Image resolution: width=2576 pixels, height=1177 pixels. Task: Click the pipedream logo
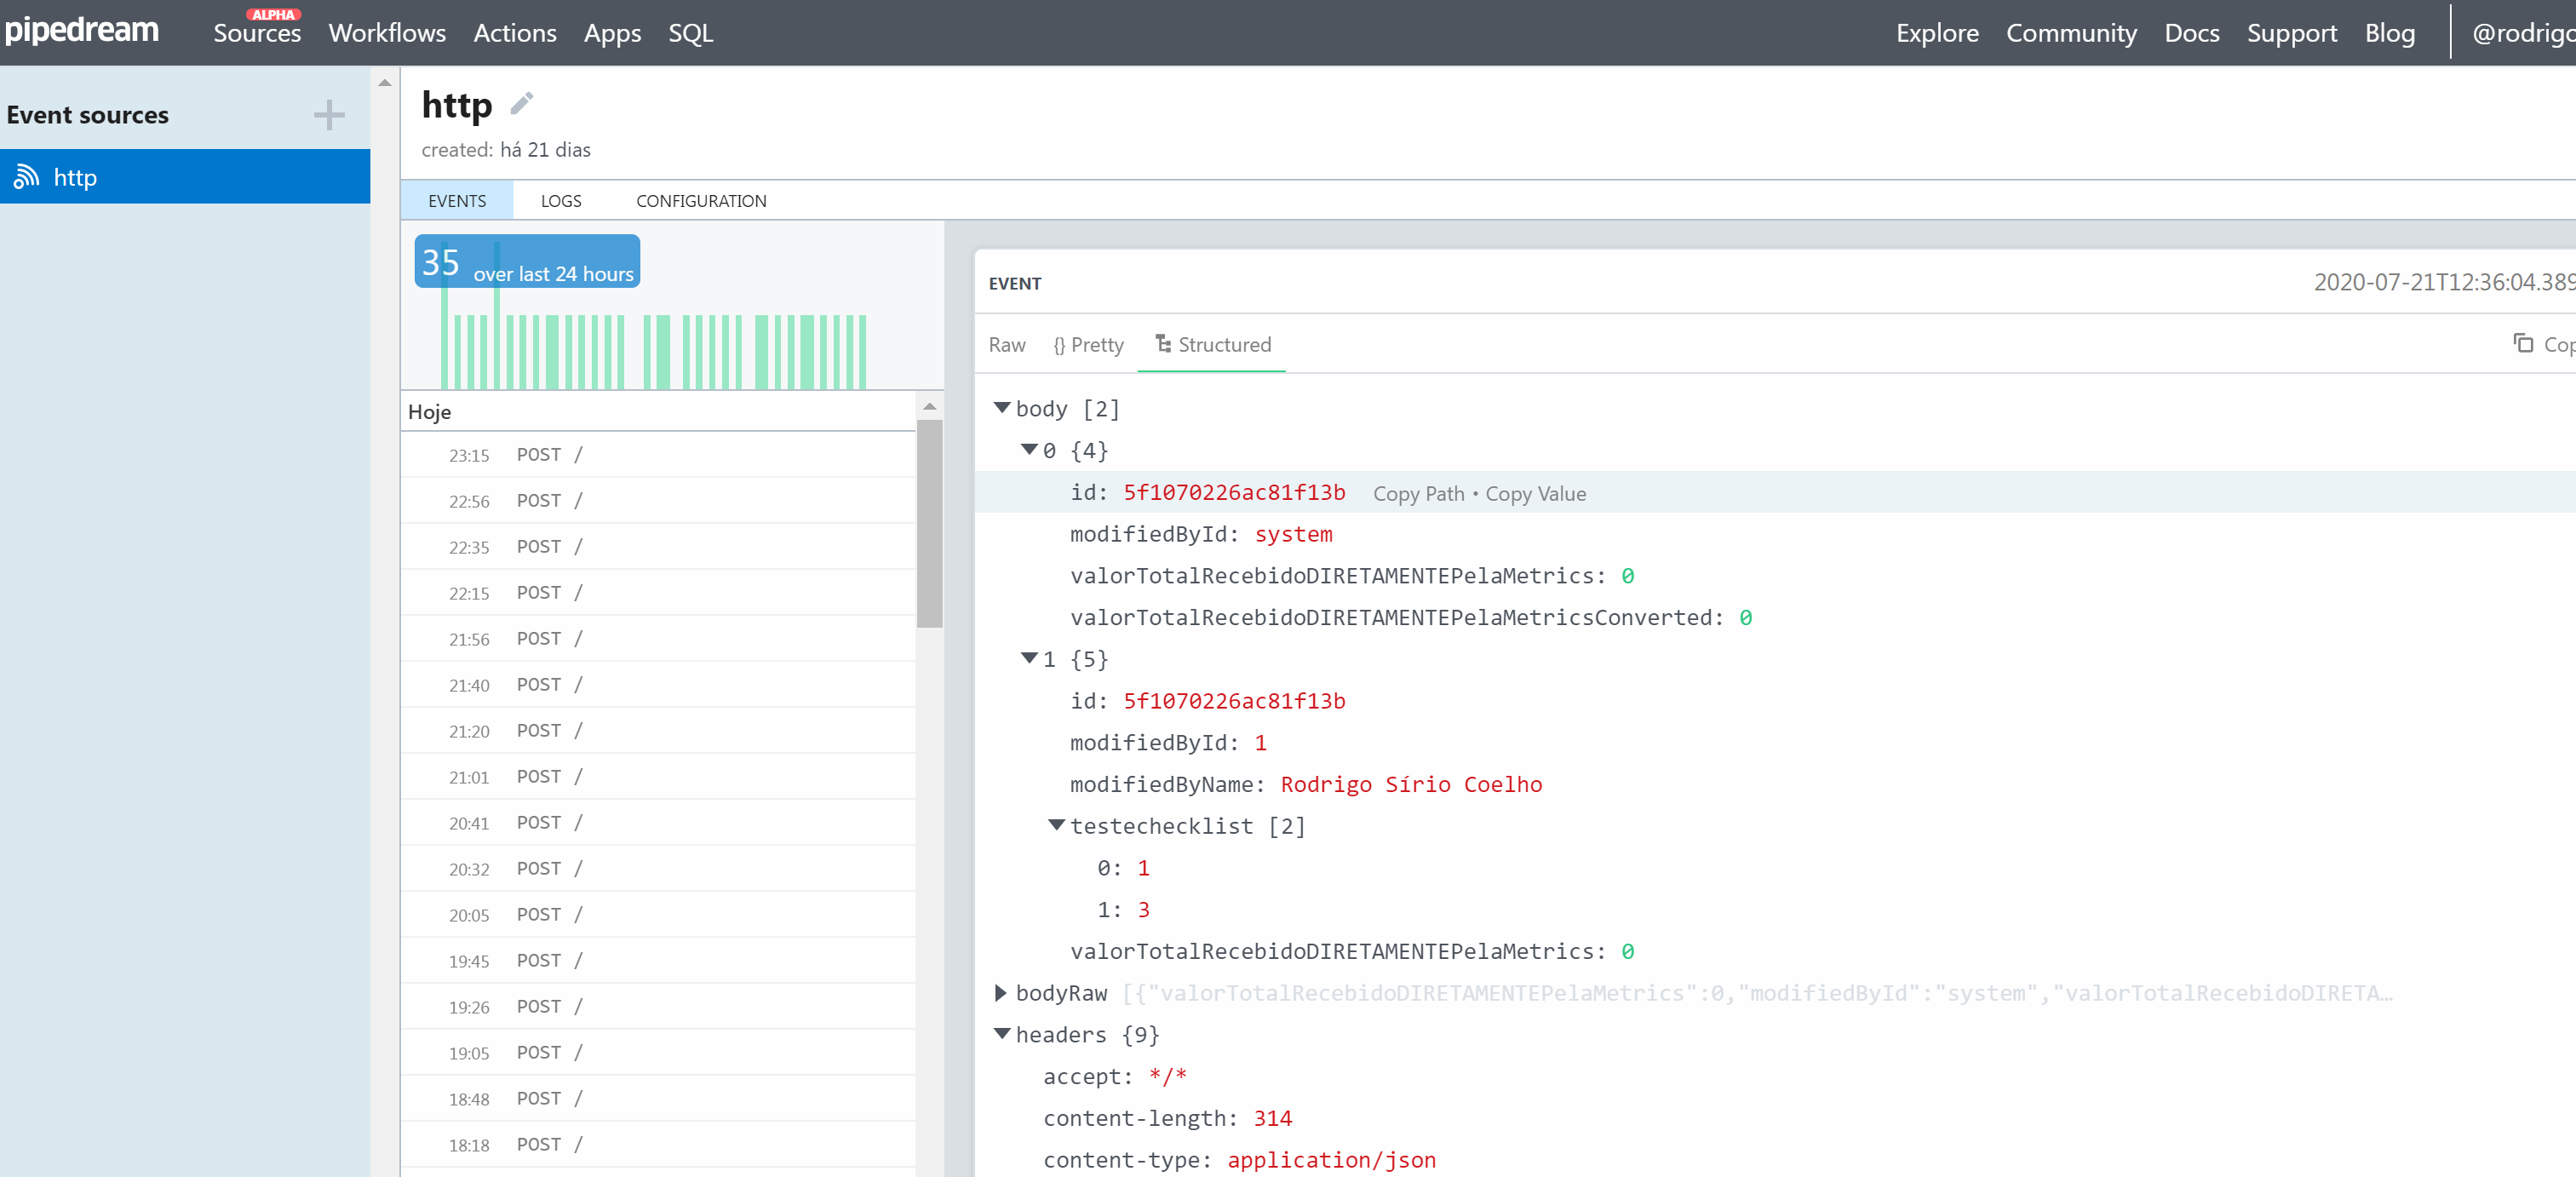(83, 30)
